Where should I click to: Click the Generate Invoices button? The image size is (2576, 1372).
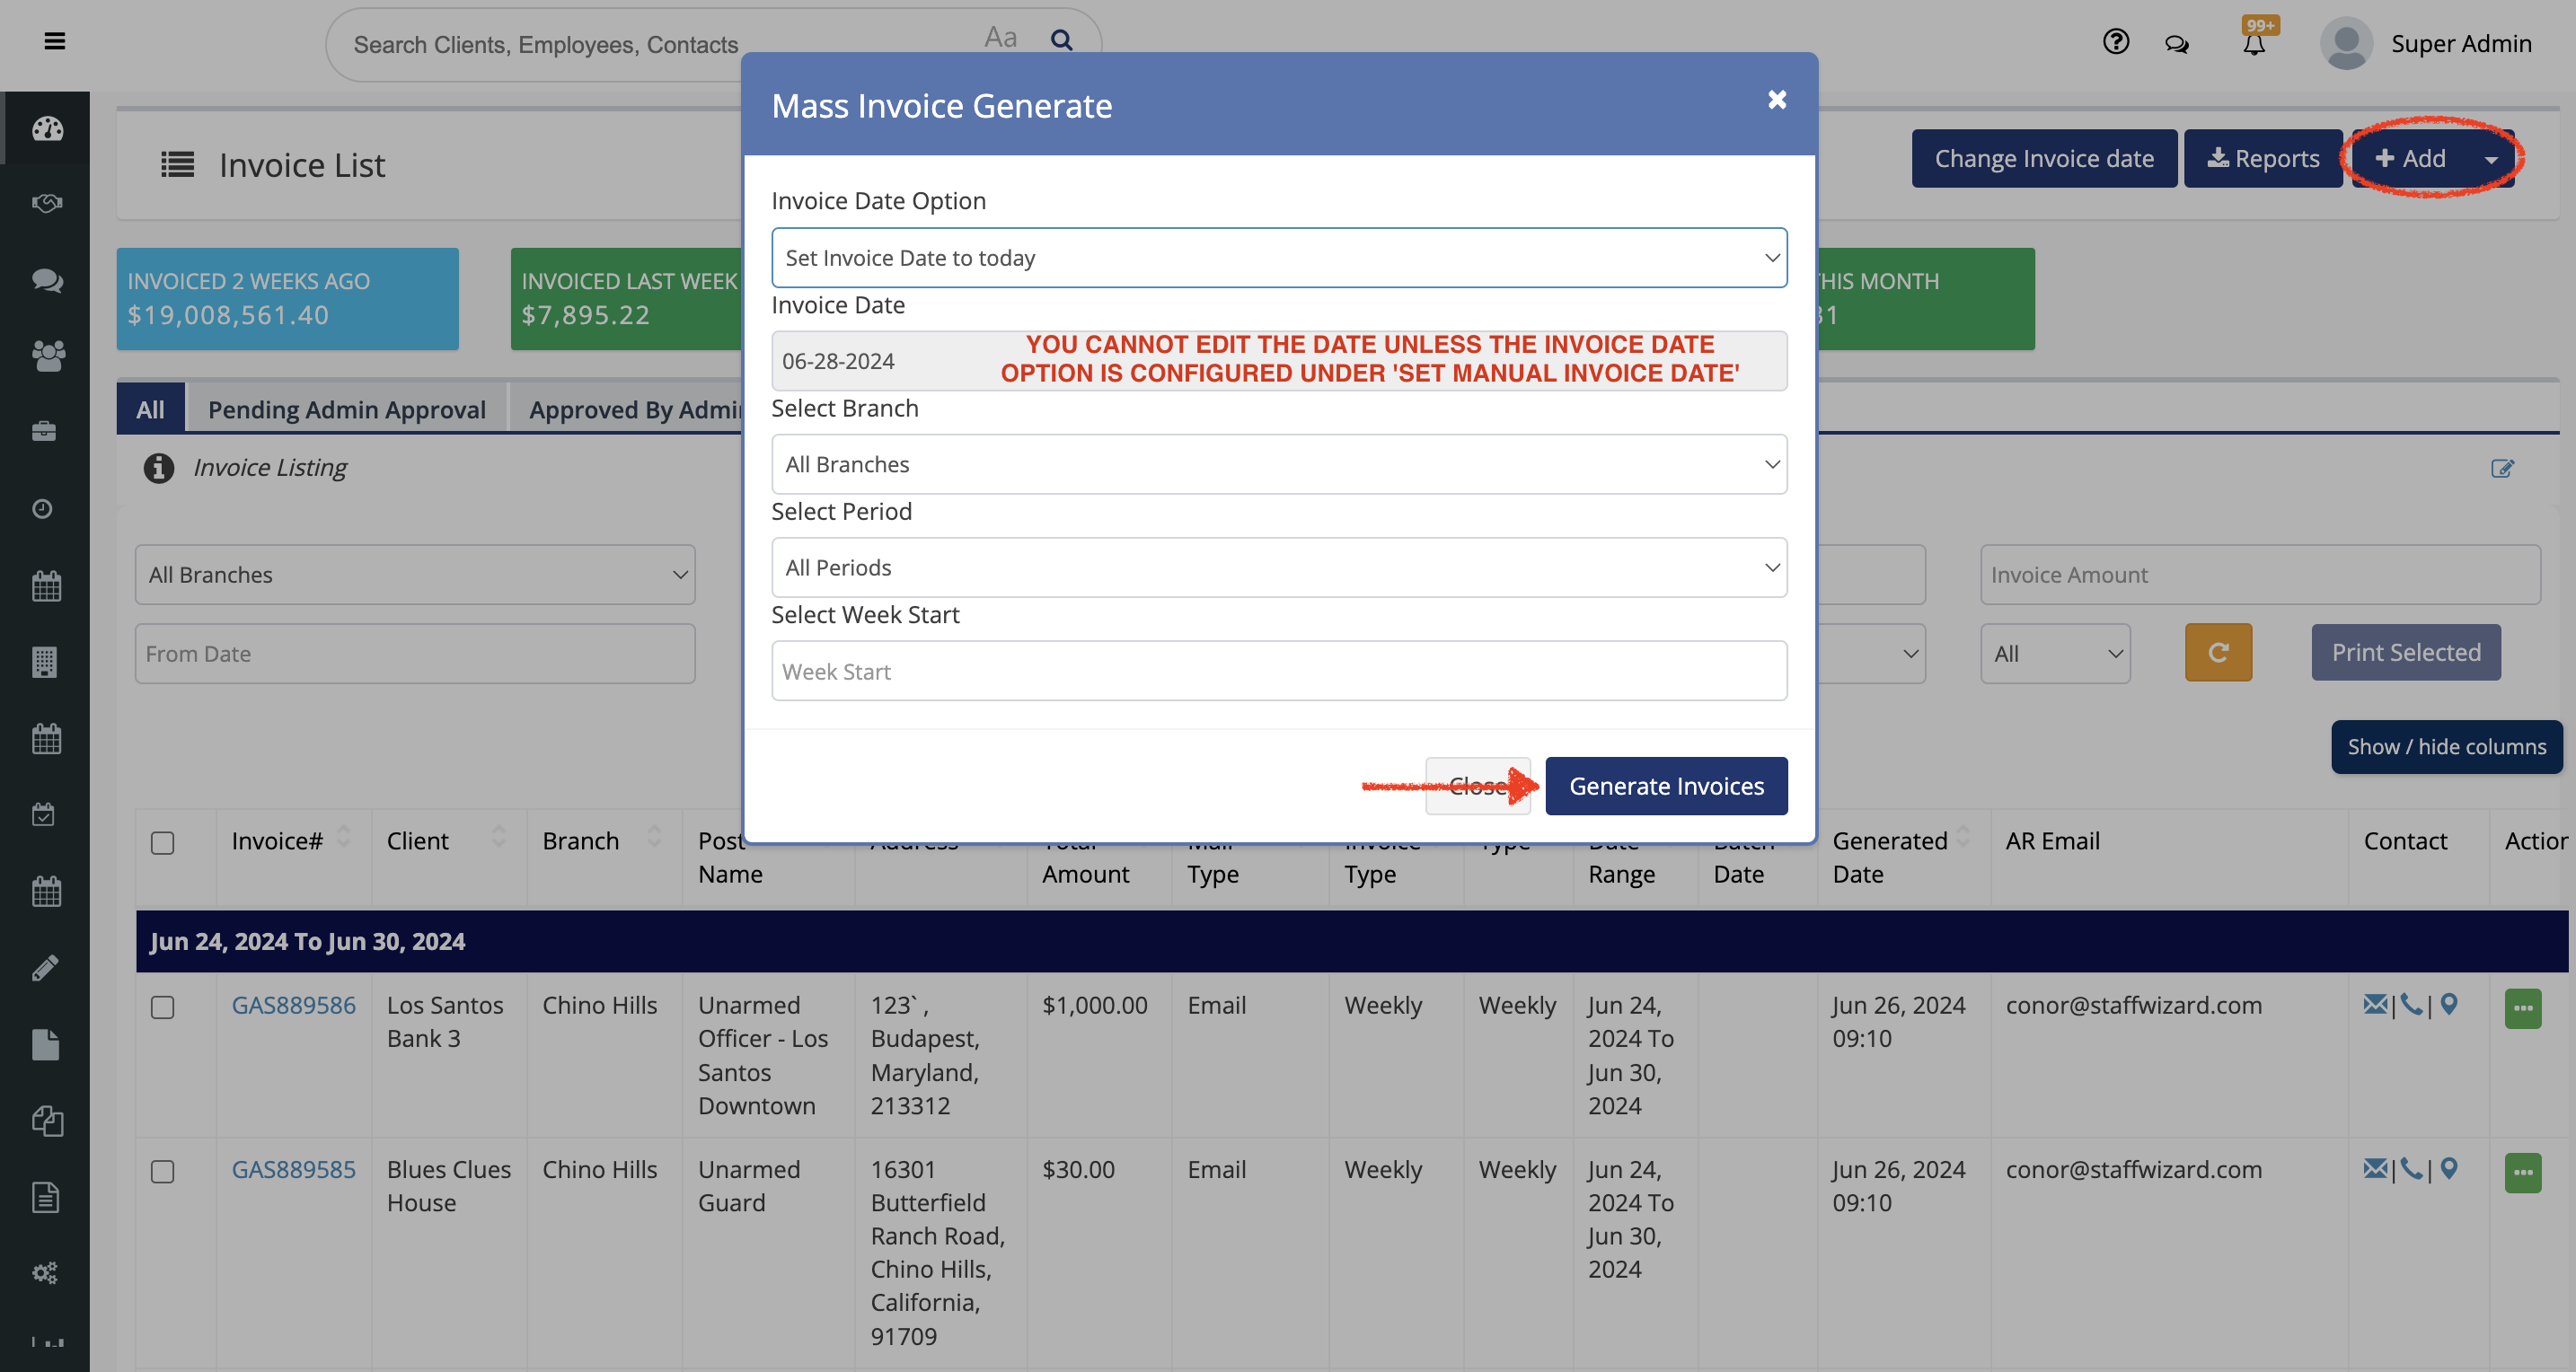1665,786
